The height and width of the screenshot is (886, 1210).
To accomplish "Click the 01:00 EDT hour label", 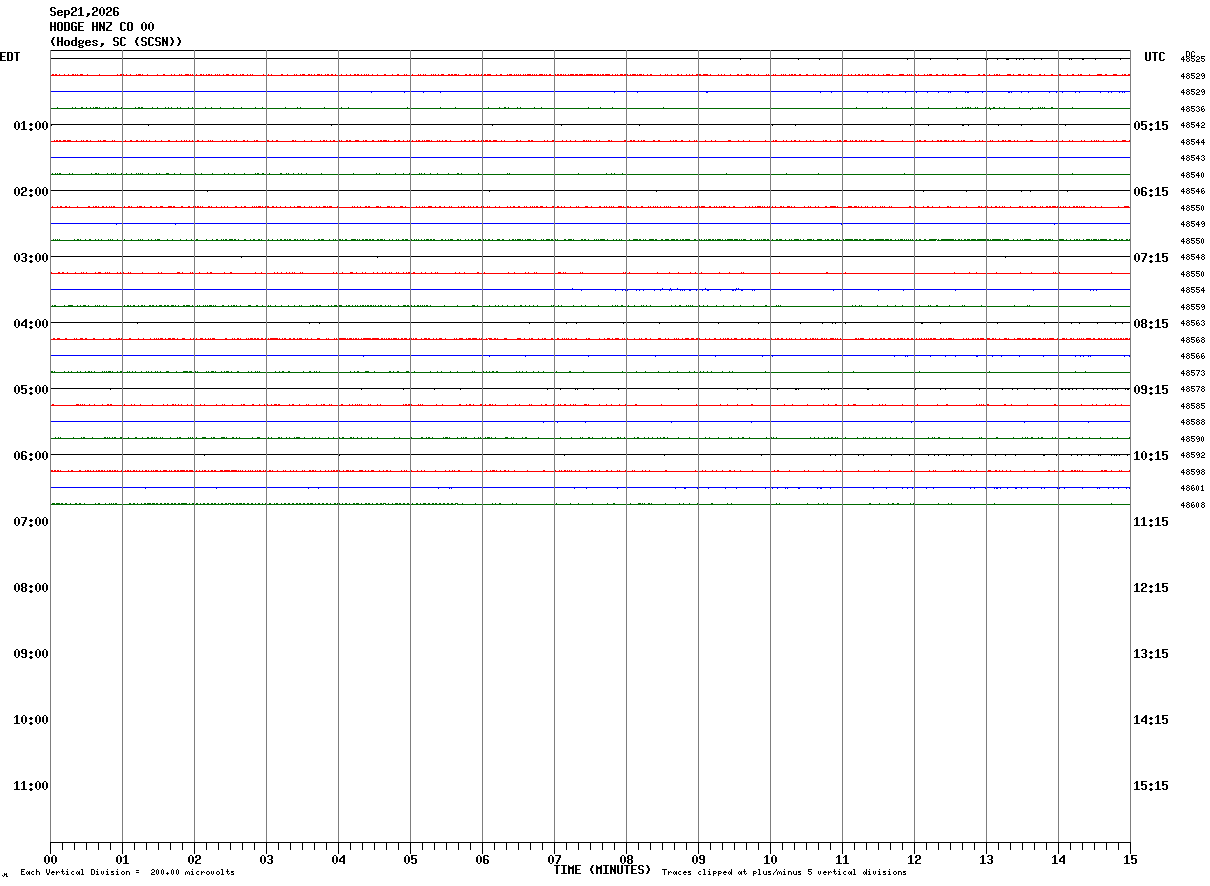I will pos(31,125).
